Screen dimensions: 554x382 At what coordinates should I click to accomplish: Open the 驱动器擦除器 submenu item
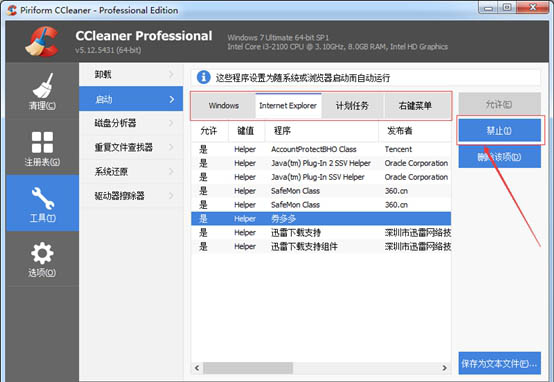[x=131, y=195]
